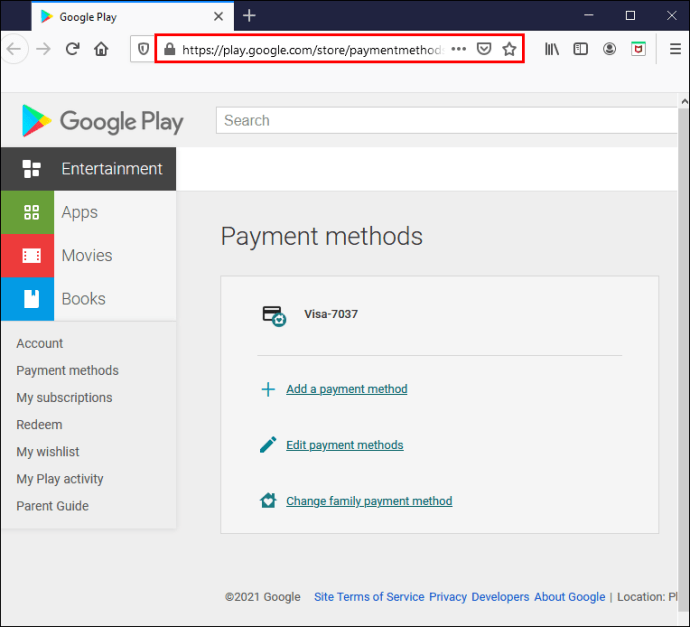This screenshot has height=627, width=690.
Task: Open a new browser tab
Action: coord(249,16)
